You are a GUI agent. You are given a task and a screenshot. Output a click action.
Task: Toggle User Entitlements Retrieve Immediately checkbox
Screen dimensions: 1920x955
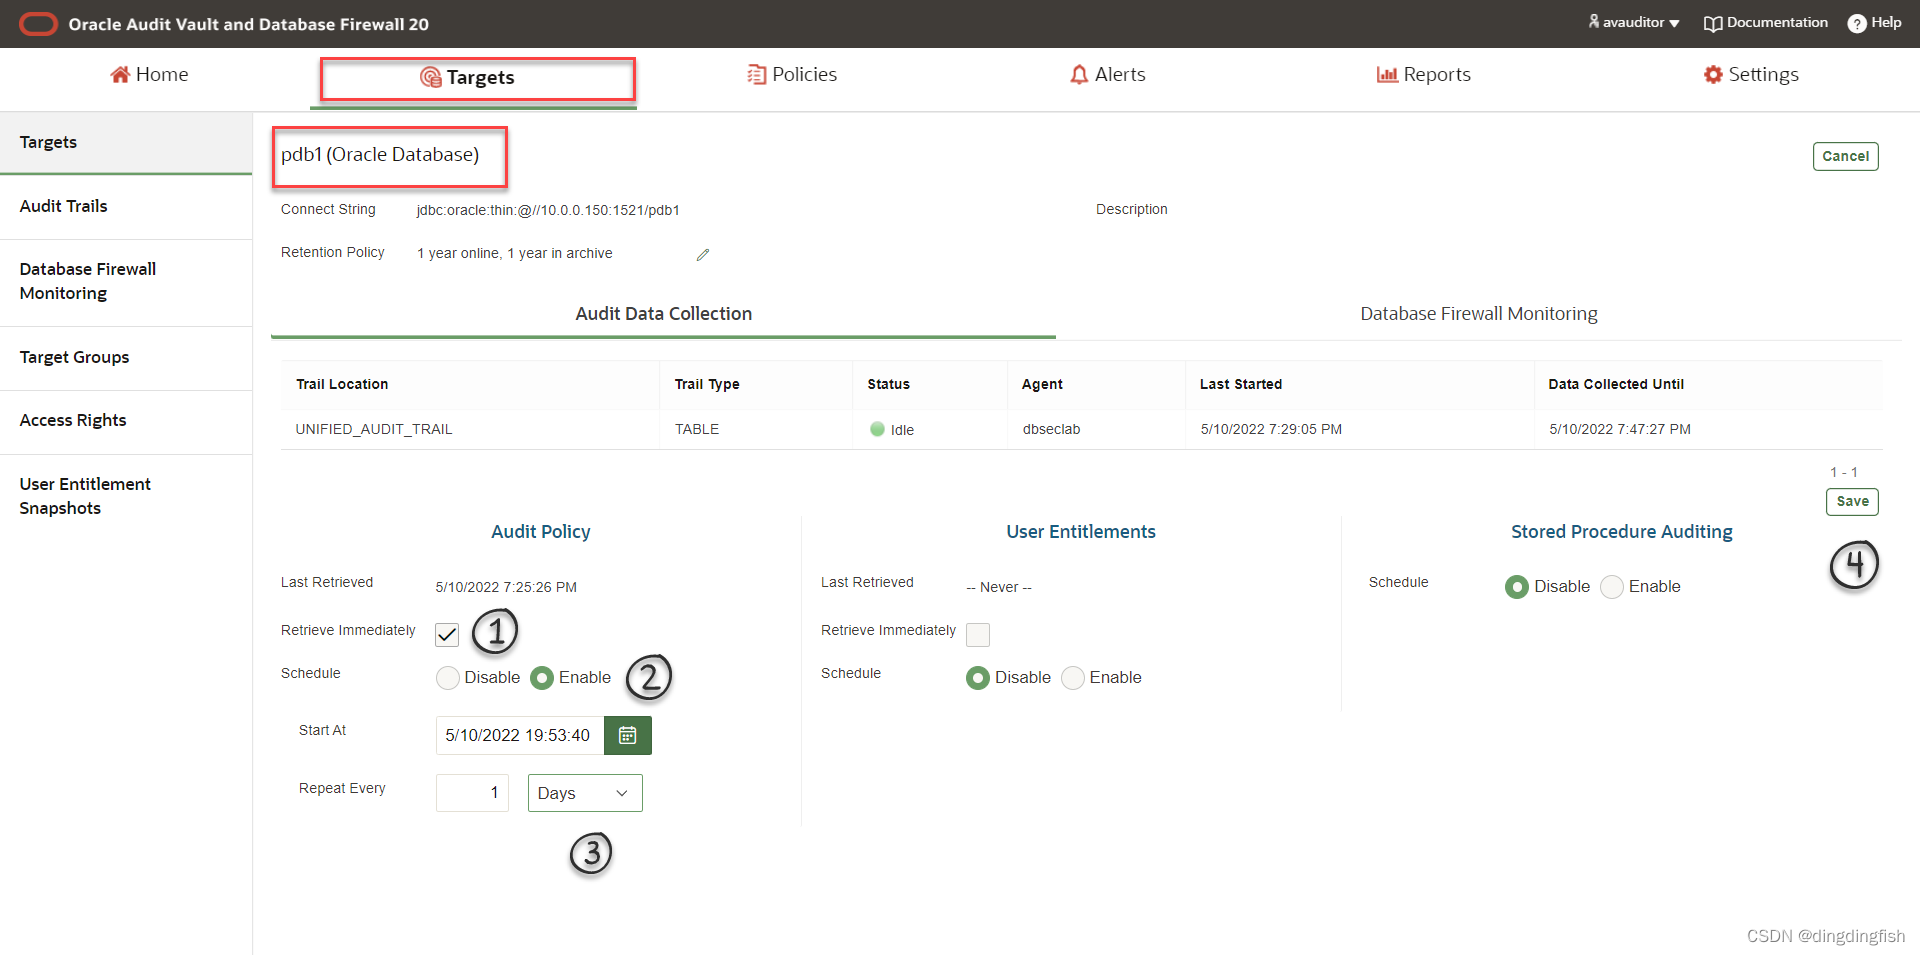click(978, 634)
